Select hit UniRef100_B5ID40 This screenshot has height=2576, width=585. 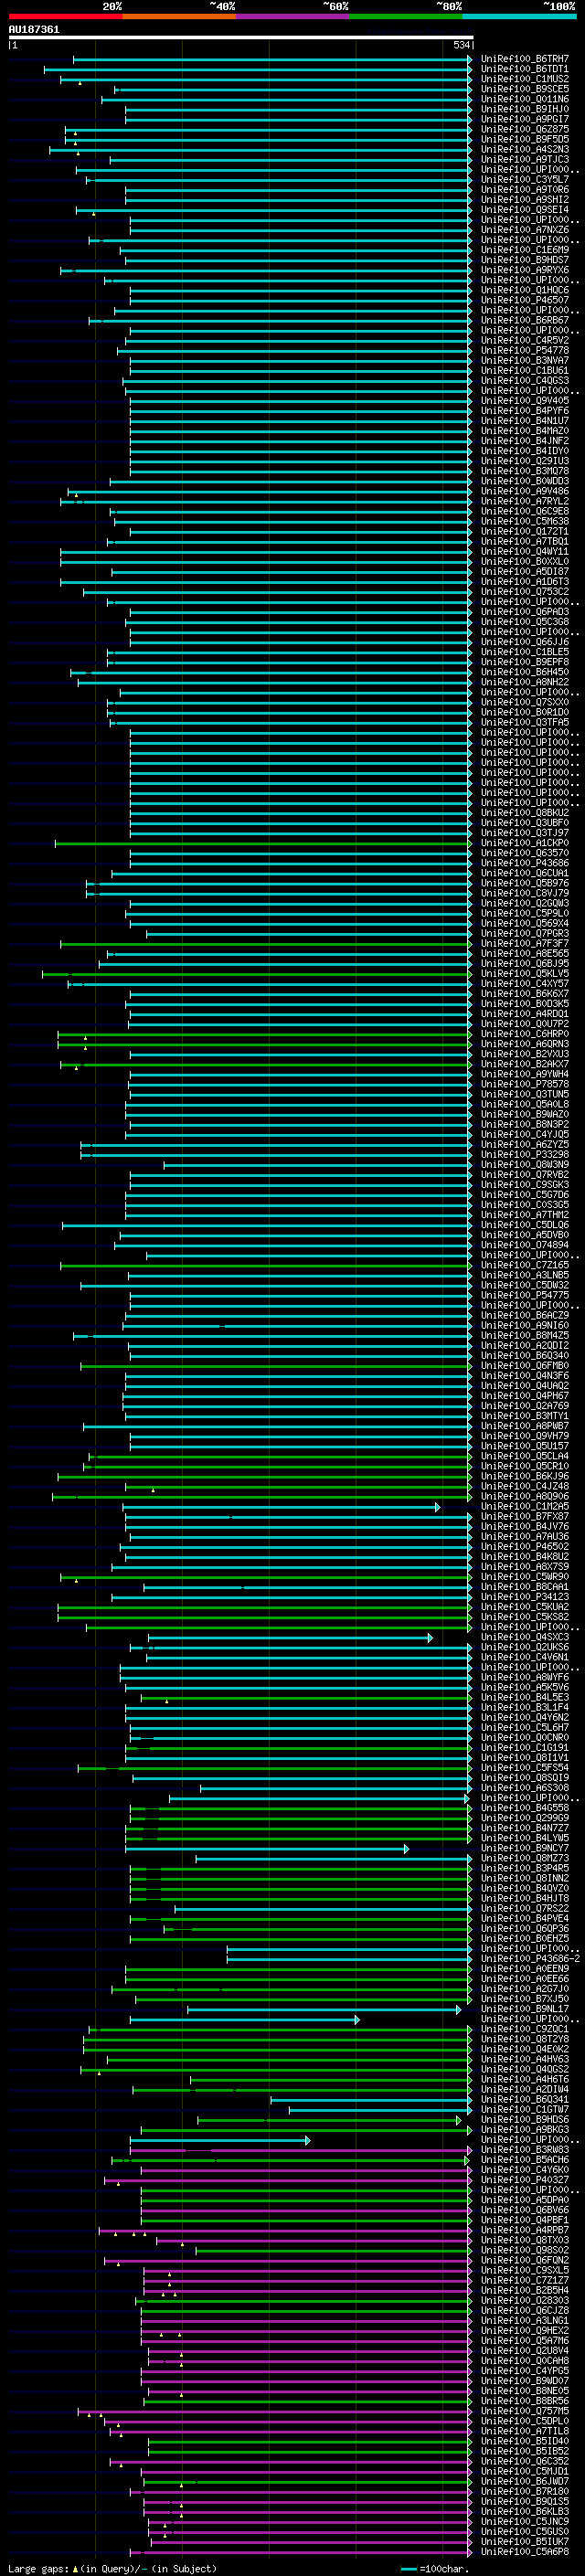pos(525,2441)
